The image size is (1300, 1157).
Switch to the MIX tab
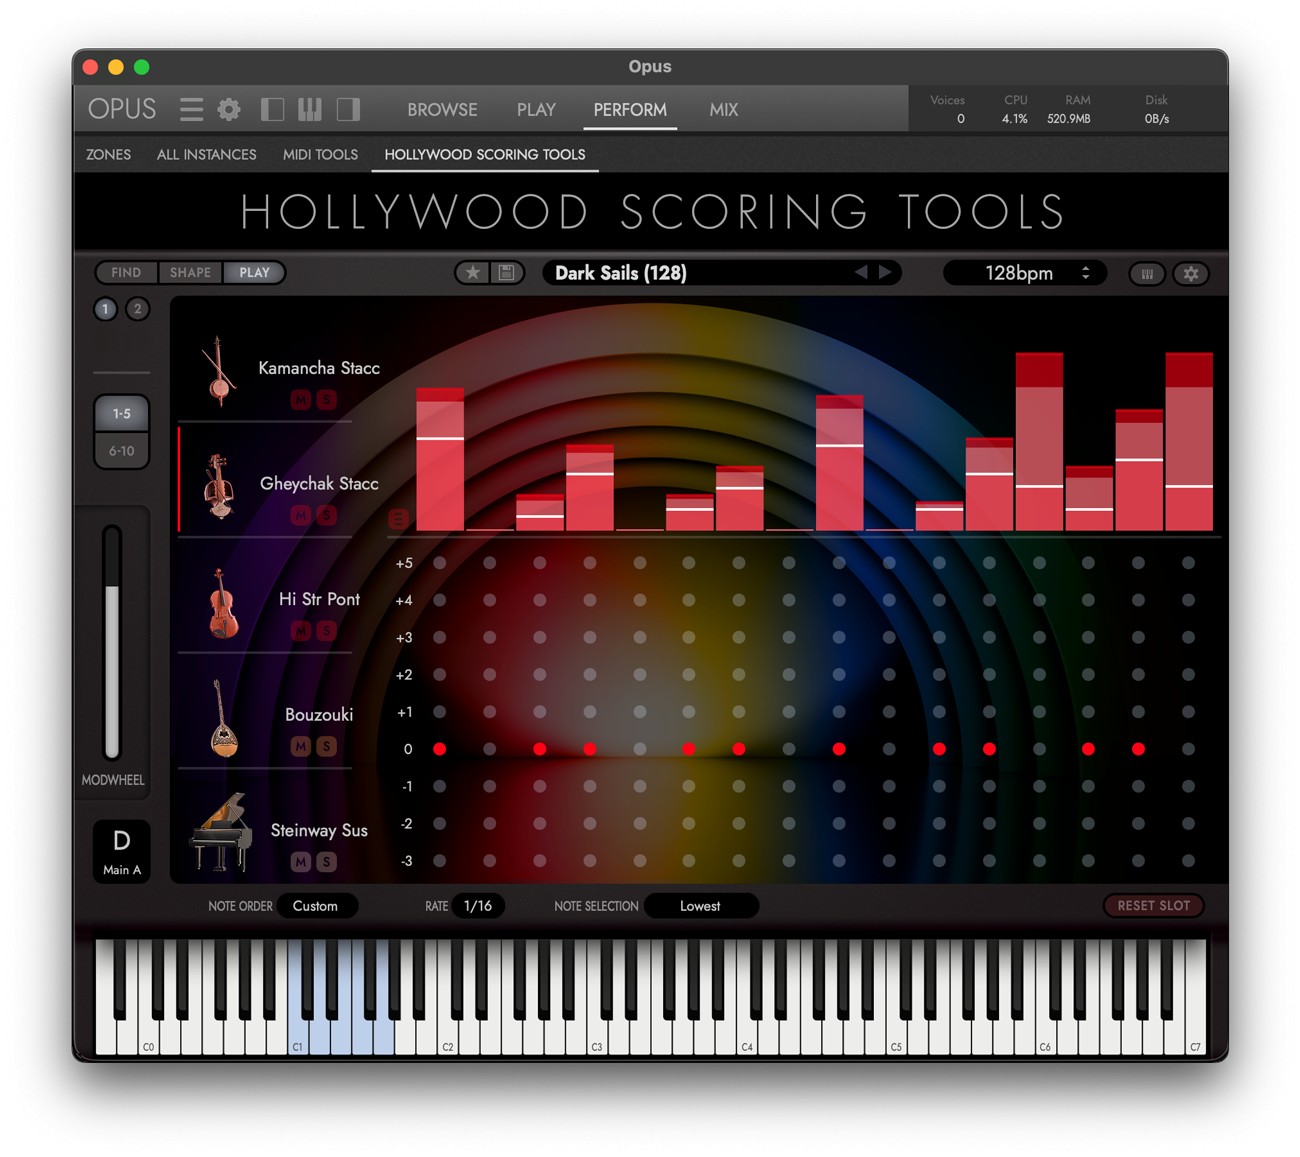(x=724, y=110)
